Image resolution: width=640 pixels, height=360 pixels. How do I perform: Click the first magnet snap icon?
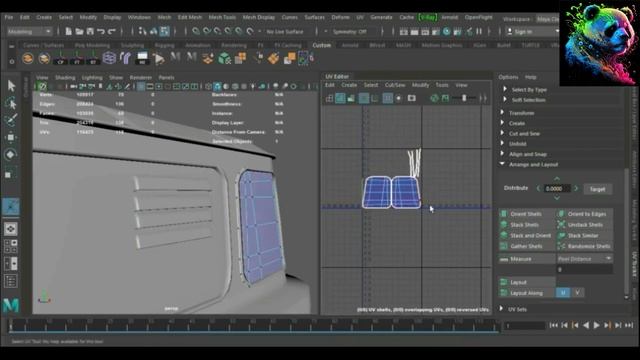pos(196,31)
